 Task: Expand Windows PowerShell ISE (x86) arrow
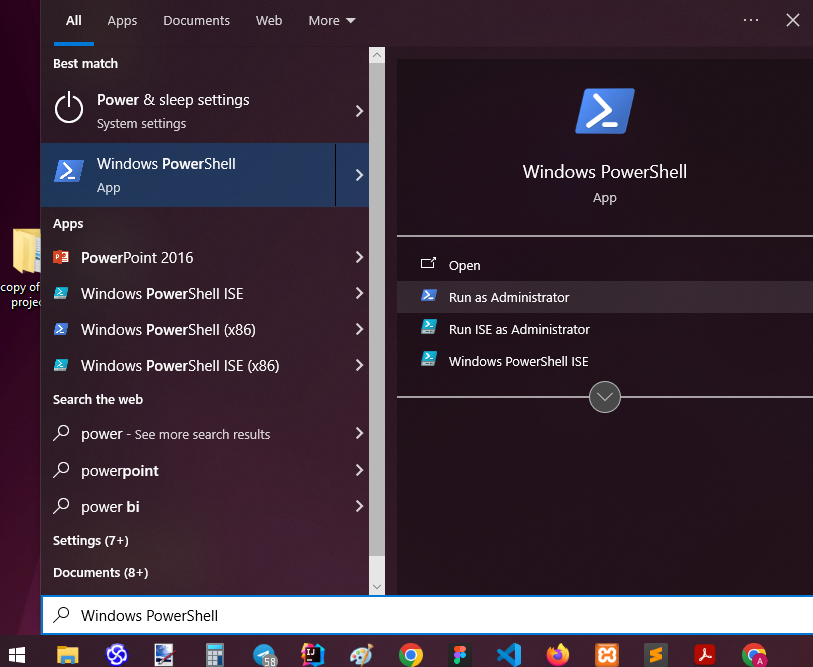359,365
